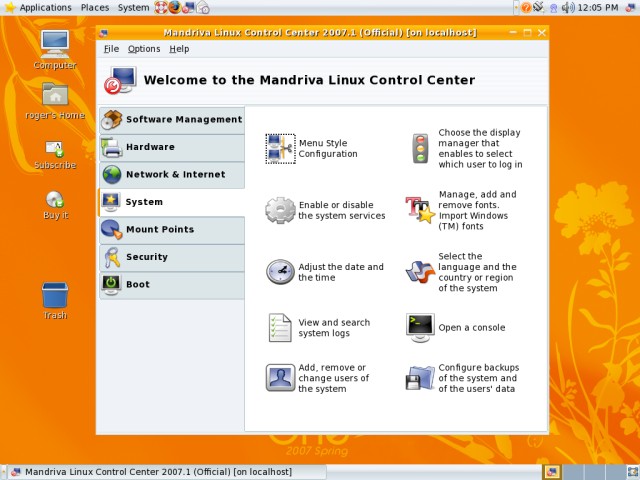Select the Hardware category

[172, 147]
